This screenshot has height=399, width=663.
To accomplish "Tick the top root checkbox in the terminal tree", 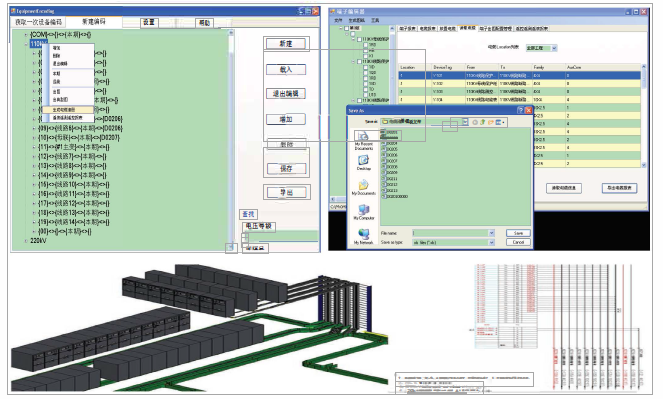I will coord(346,28).
